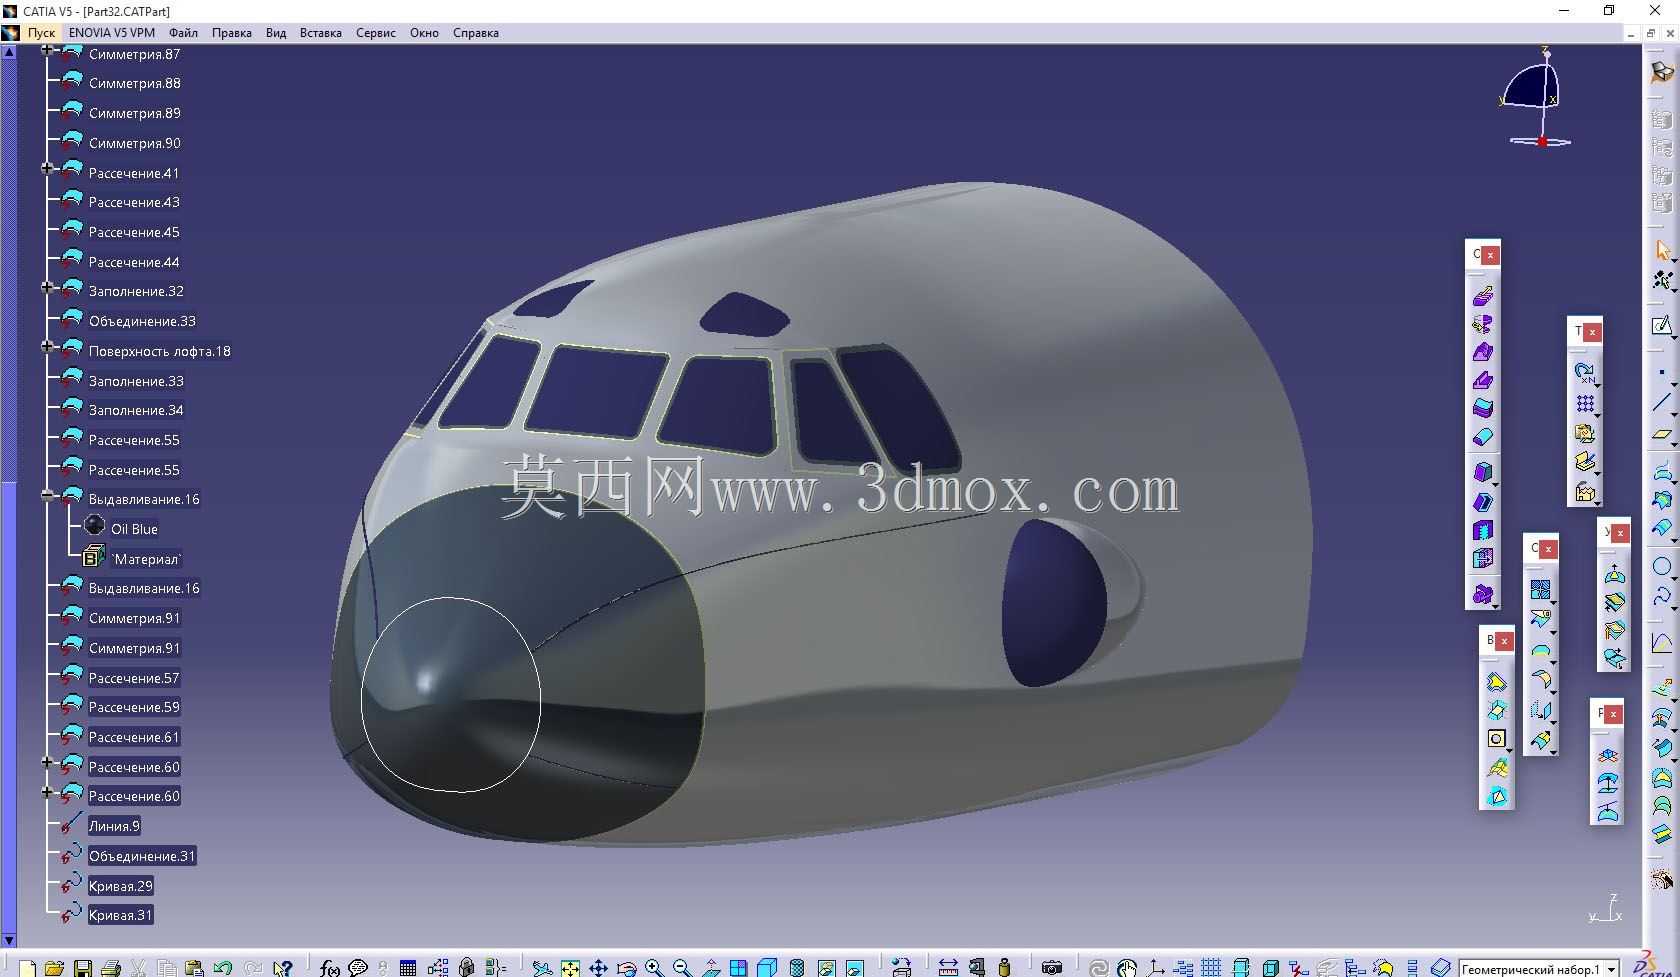Expand Поверхность лофта.18 node
This screenshot has width=1680, height=977.
47,346
